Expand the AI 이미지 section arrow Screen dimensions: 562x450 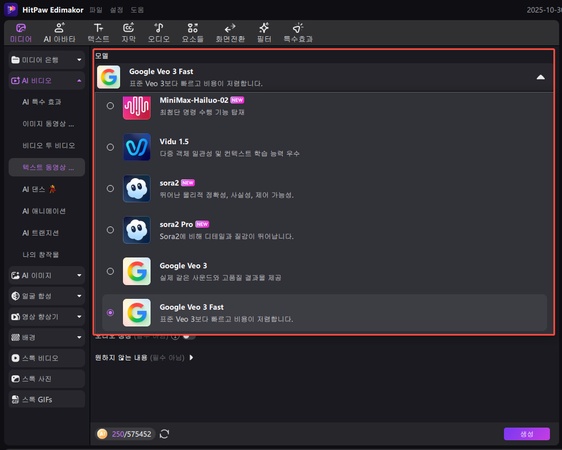(x=79, y=275)
